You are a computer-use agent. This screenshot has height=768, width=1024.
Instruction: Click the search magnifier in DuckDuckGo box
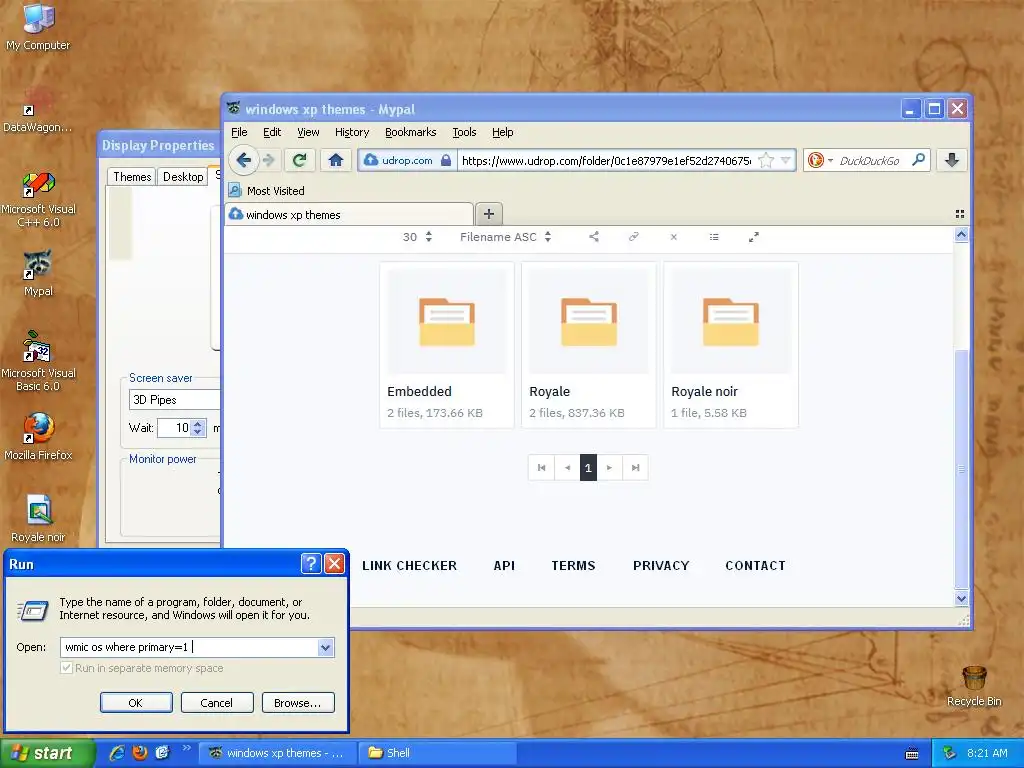[x=918, y=160]
